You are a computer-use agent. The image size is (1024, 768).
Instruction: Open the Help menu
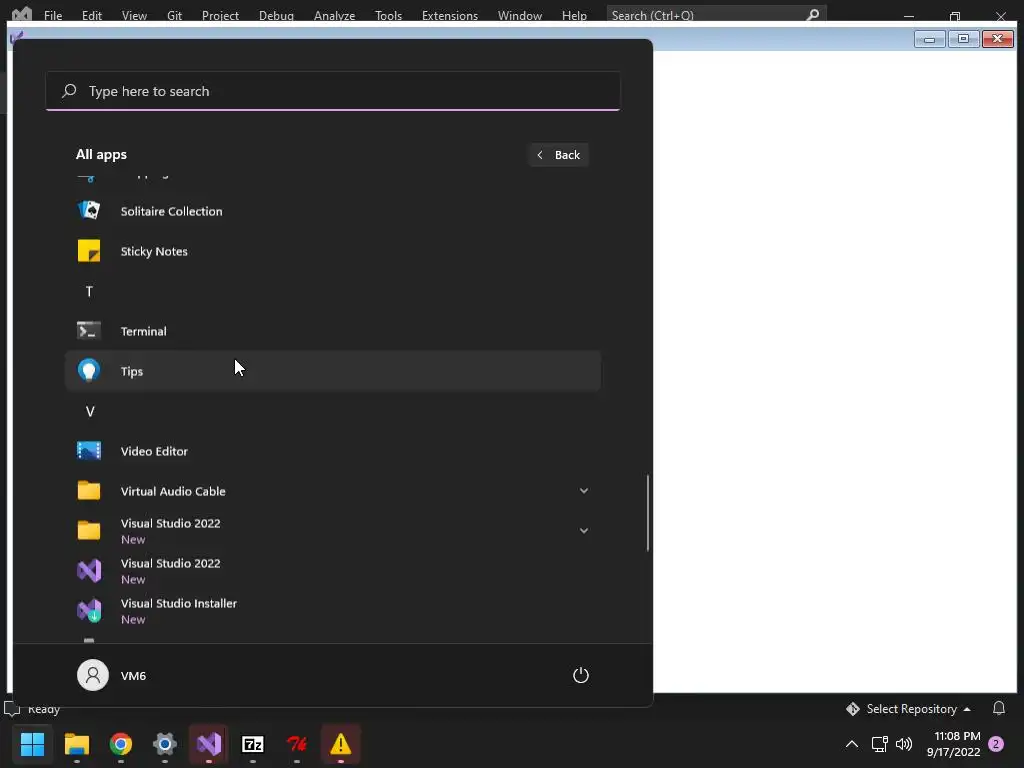574,15
